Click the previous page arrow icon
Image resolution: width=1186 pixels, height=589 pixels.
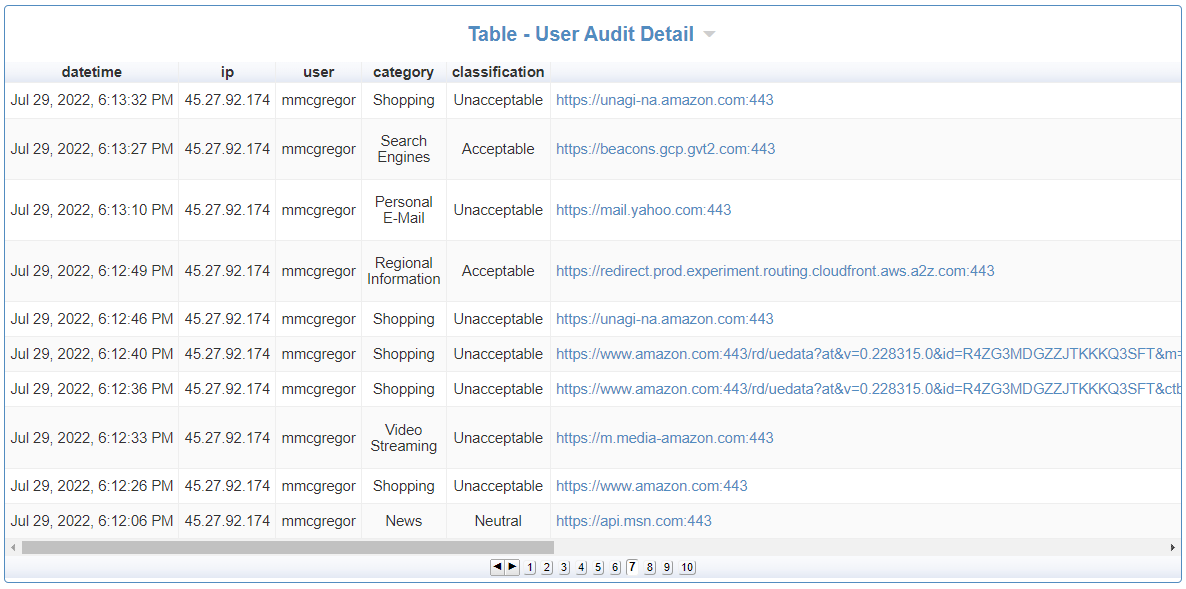(497, 567)
